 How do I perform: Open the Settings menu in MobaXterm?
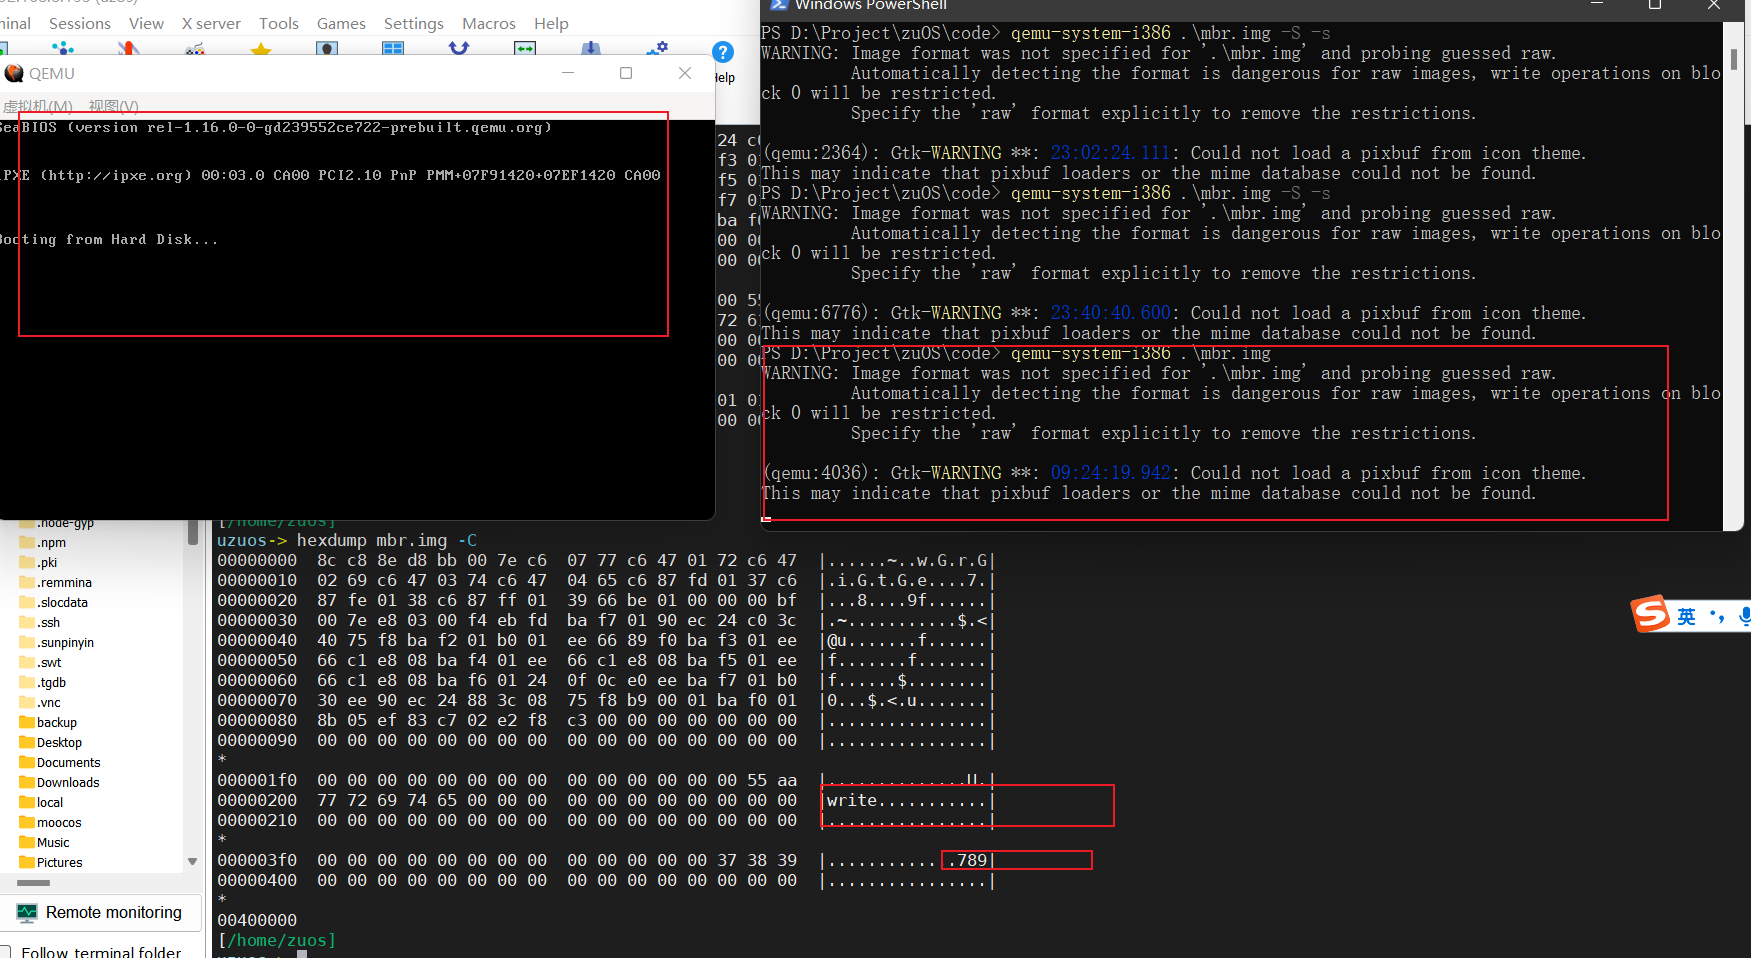click(x=414, y=23)
